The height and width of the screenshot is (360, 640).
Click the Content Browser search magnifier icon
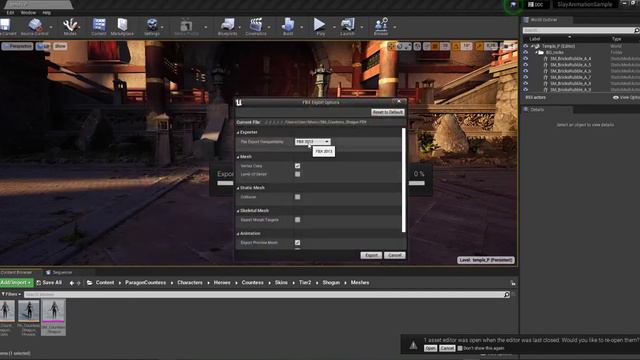coord(507,294)
